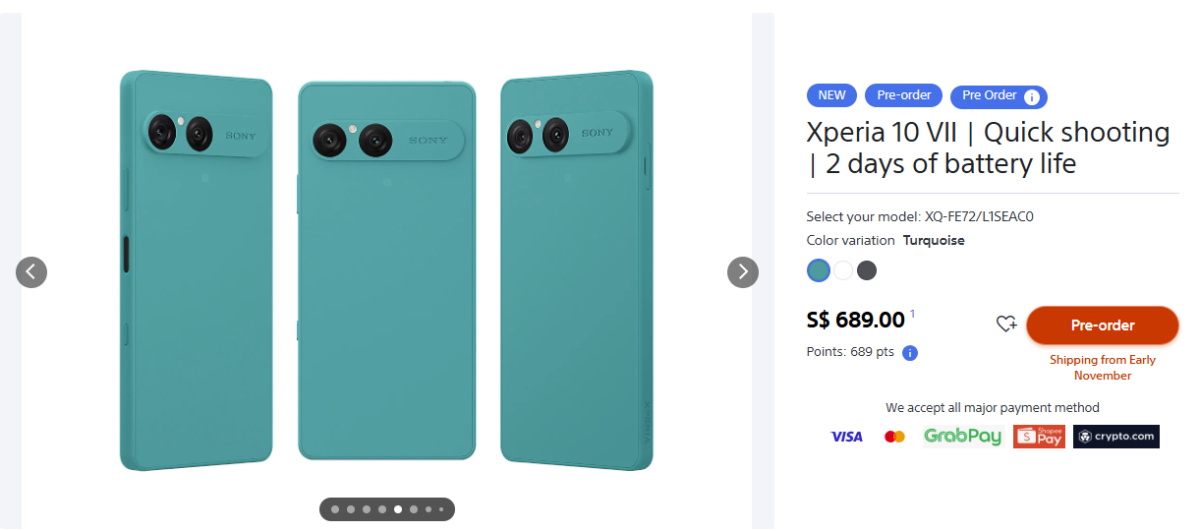Select the sixth carousel dot
Screen dimensions: 1200x531
(x=414, y=509)
